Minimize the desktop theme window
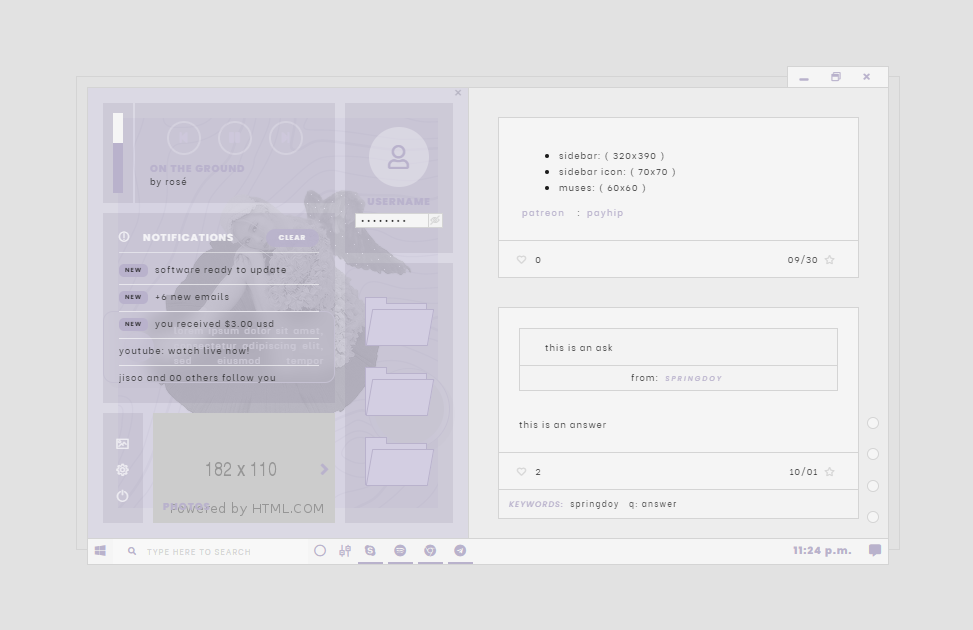 [x=804, y=78]
